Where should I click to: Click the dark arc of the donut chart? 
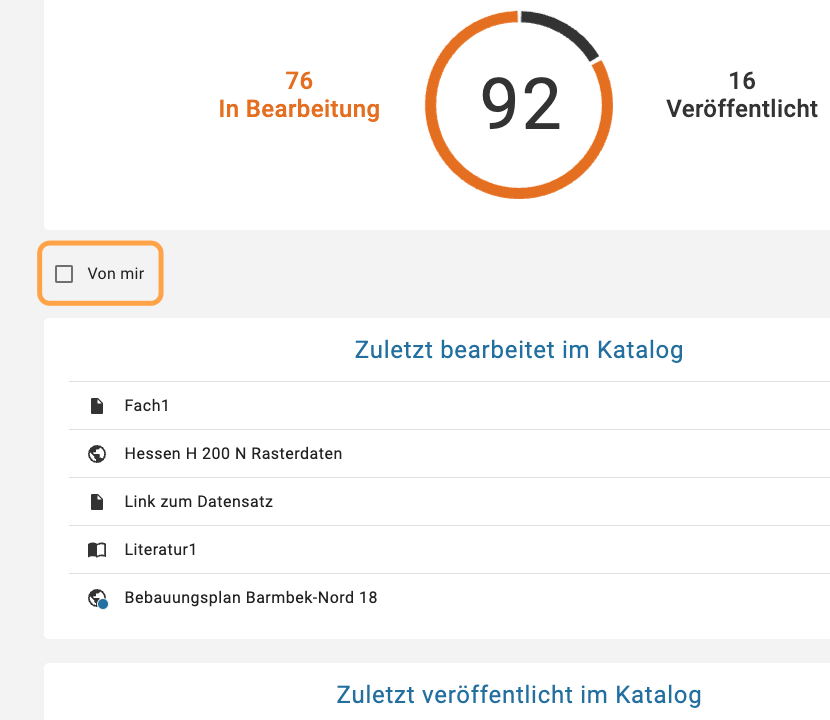point(564,27)
